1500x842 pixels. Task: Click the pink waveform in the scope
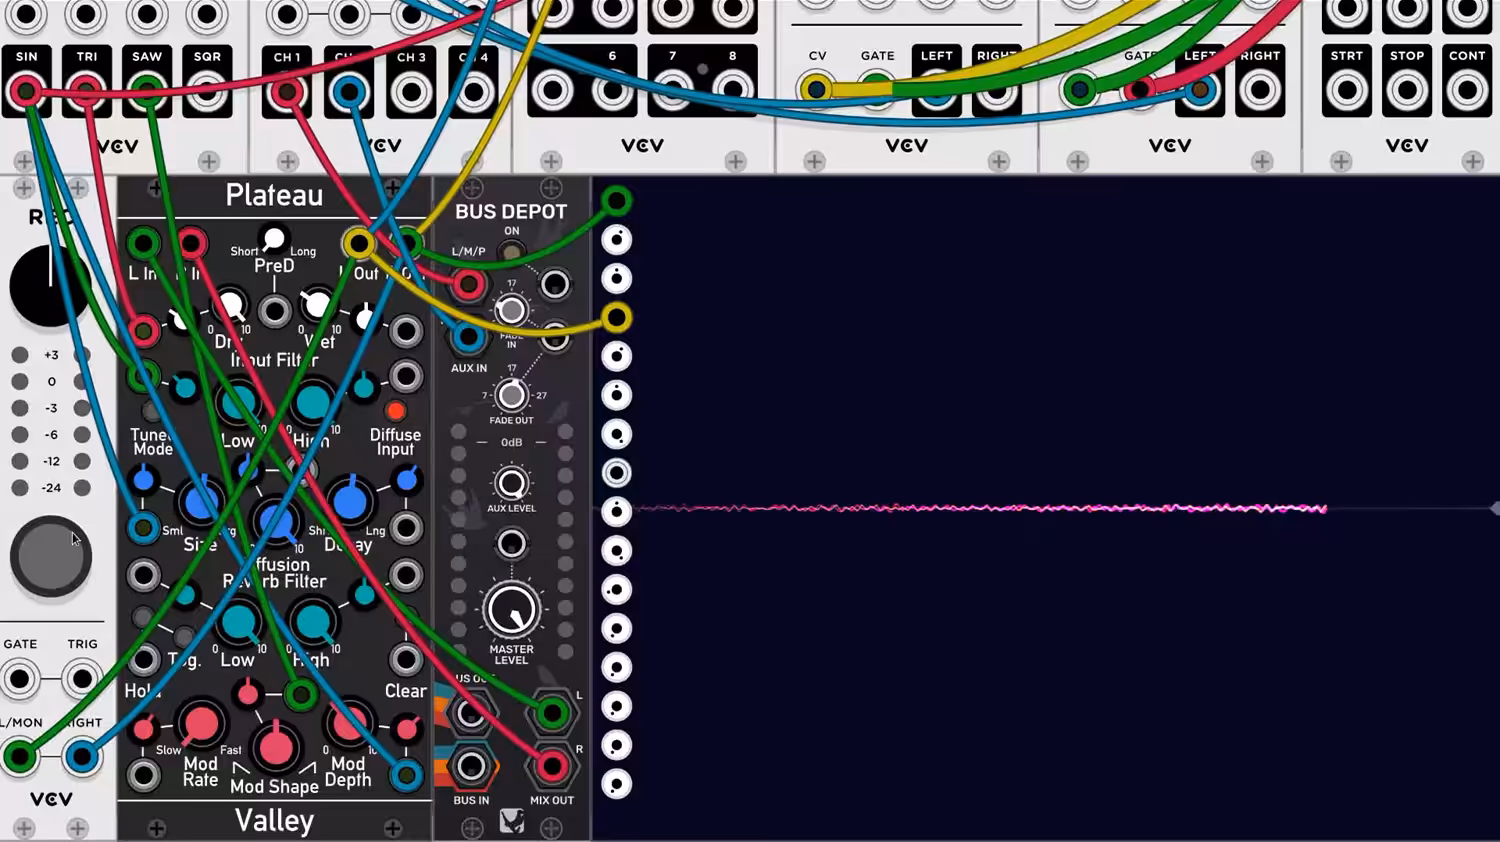[x=980, y=508]
